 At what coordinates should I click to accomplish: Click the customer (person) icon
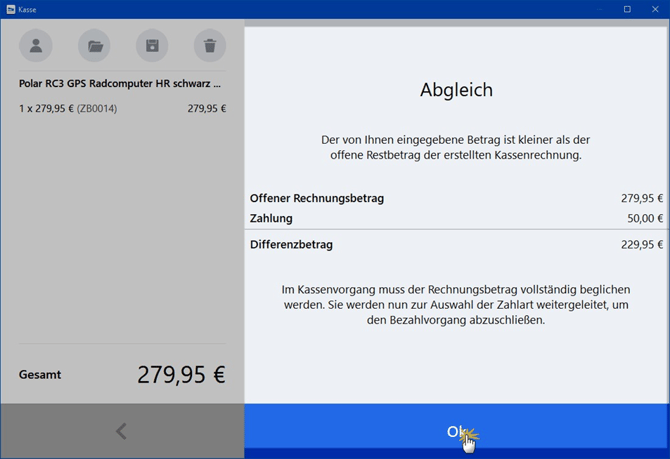click(x=36, y=46)
